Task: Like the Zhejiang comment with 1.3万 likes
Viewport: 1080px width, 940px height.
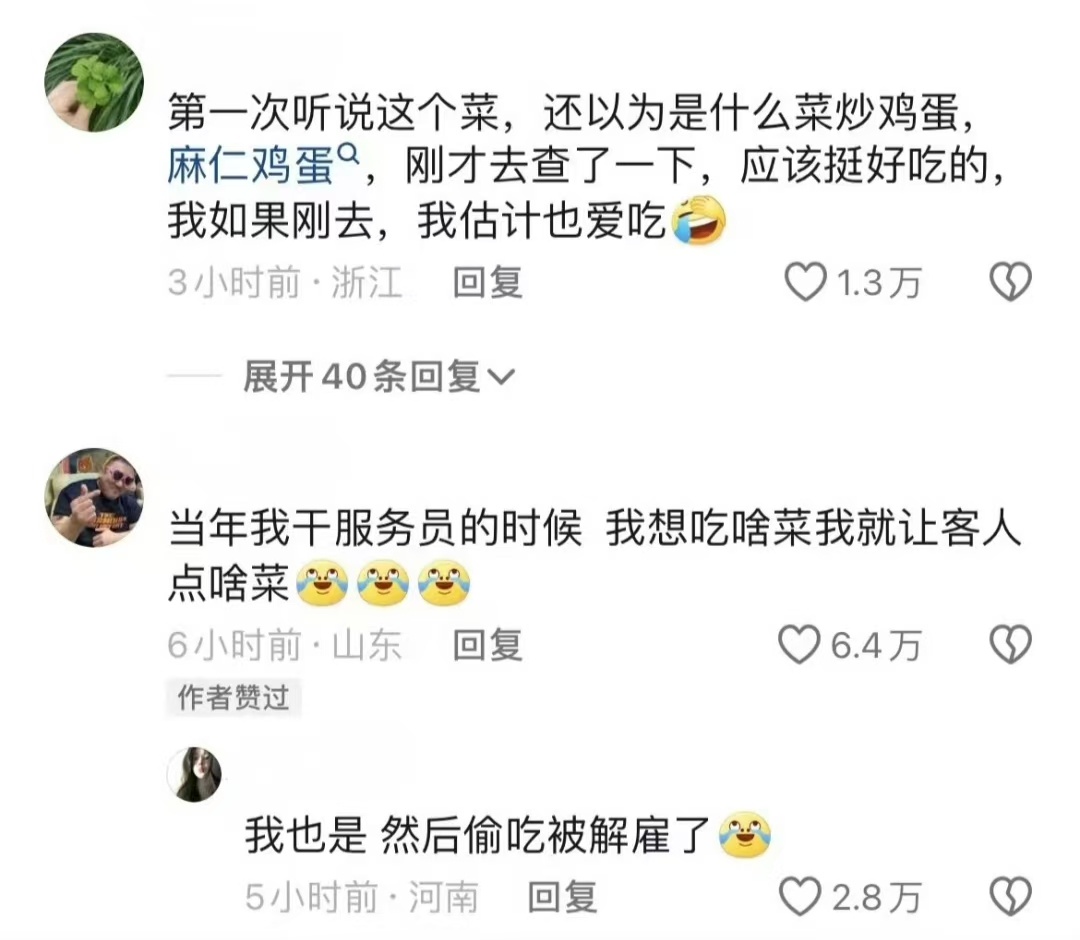Action: tap(804, 282)
